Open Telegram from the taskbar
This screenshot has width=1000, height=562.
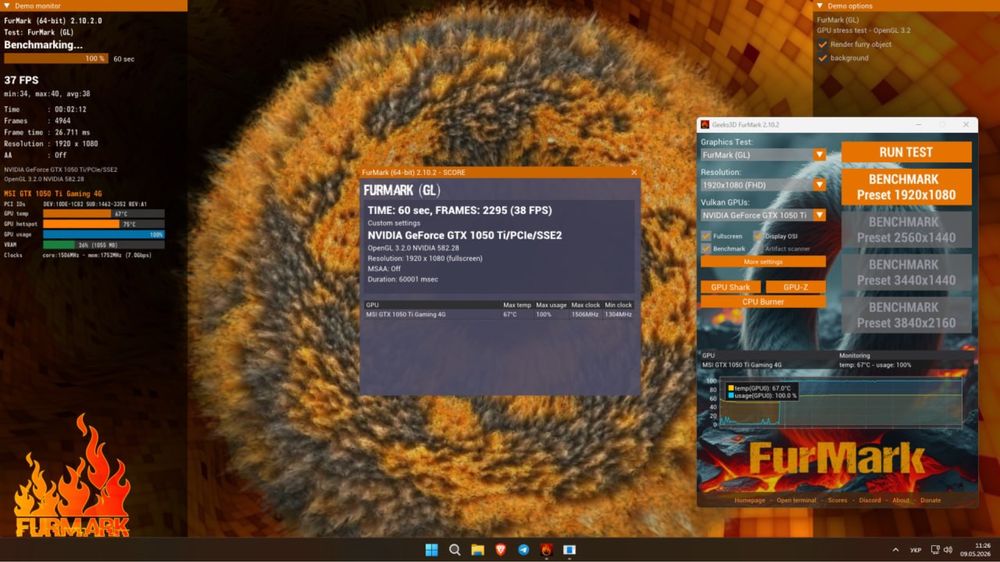pyautogui.click(x=524, y=550)
